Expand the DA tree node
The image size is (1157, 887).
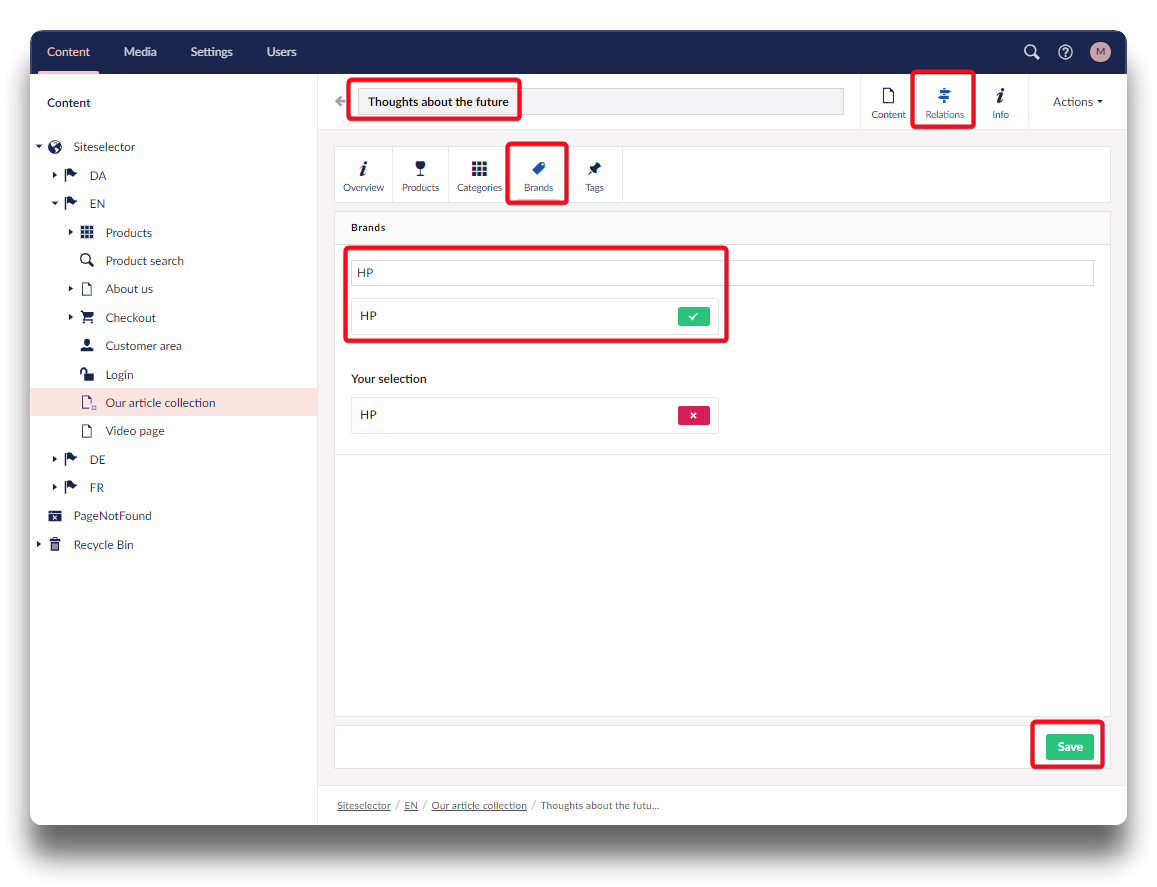(x=55, y=175)
